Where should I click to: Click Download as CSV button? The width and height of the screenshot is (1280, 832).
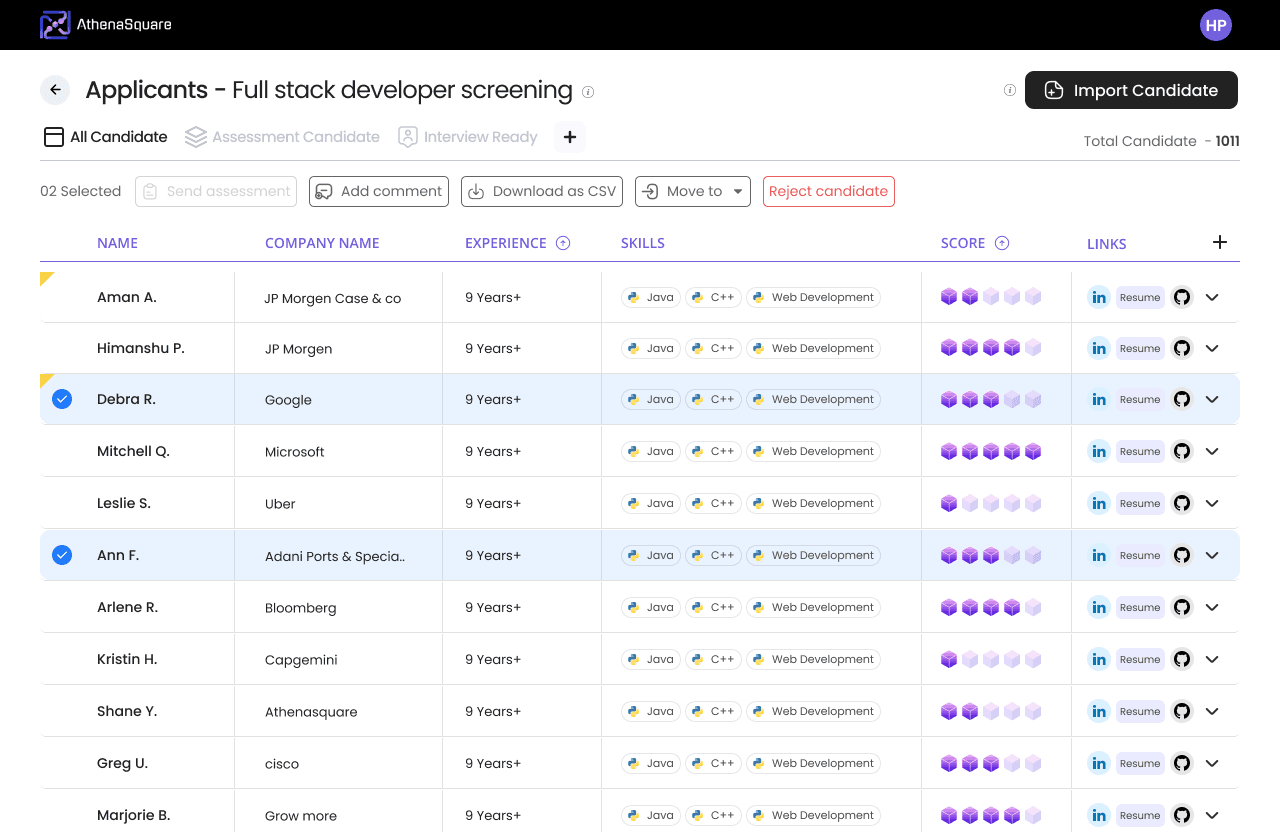click(x=542, y=191)
